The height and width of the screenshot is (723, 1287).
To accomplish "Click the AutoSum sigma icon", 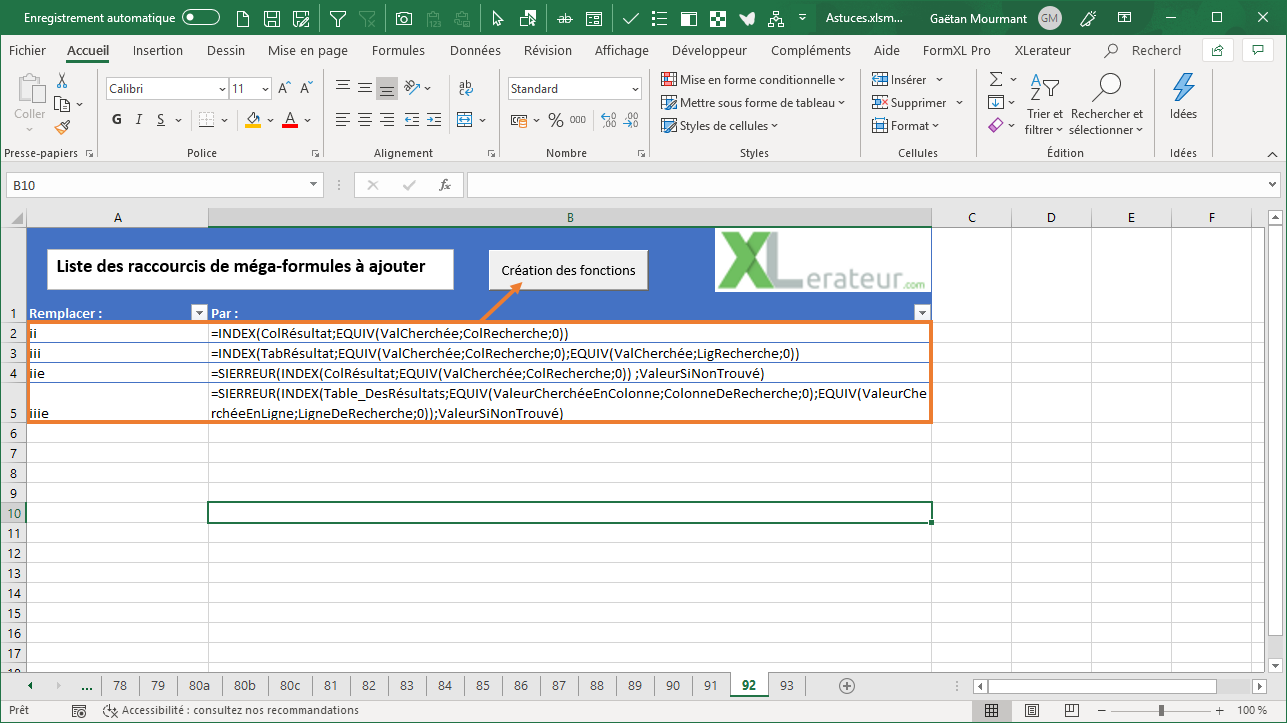I will (x=996, y=80).
